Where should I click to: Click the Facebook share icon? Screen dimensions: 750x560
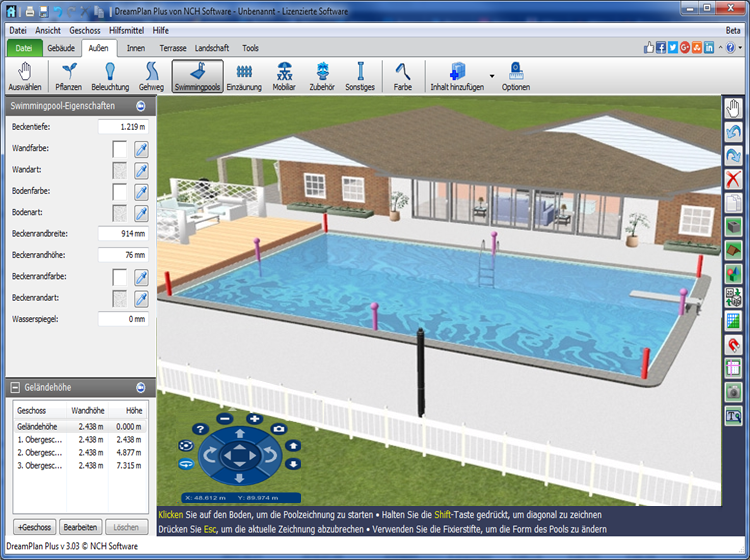661,48
